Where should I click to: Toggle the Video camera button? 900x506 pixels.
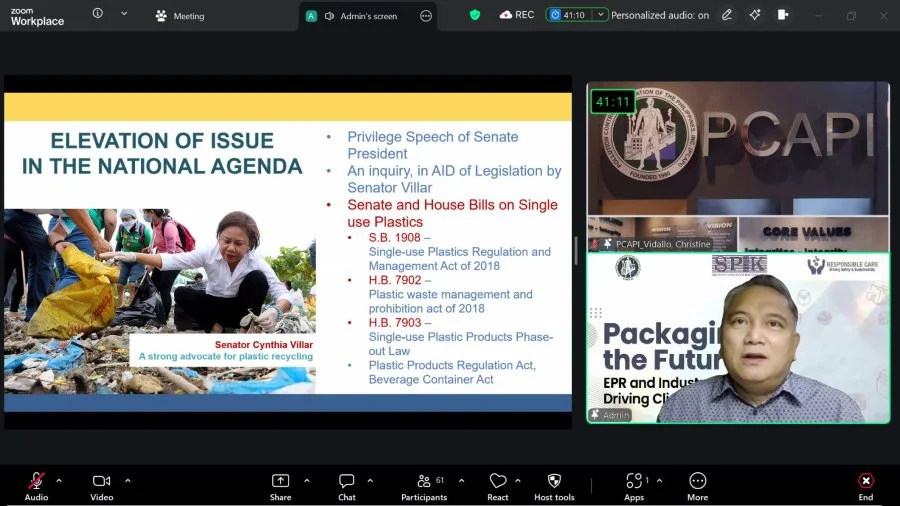(102, 486)
